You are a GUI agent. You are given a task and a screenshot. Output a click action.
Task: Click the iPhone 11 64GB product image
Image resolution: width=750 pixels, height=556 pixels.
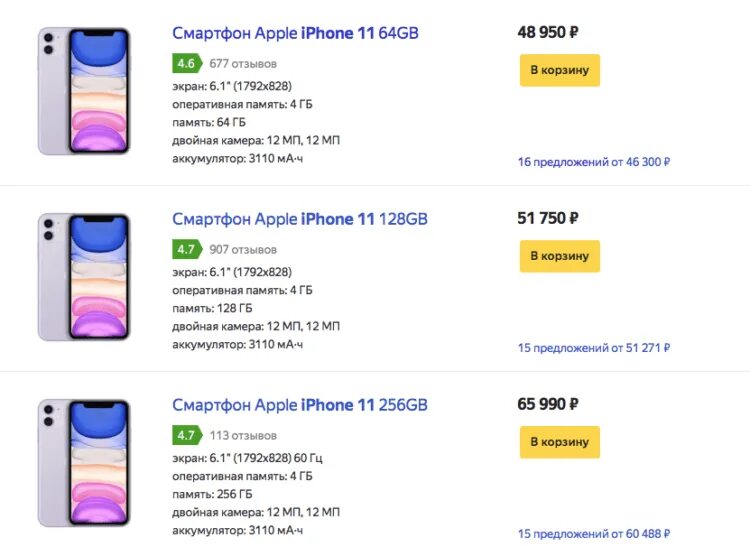(x=84, y=91)
